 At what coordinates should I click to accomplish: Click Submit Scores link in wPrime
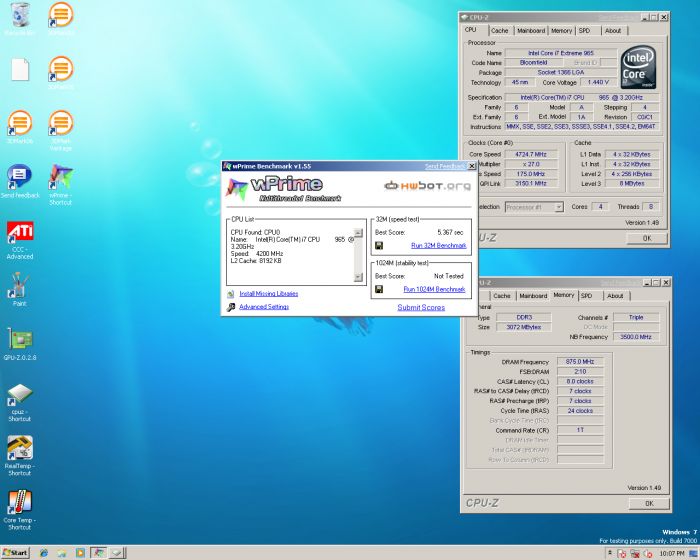[x=421, y=307]
